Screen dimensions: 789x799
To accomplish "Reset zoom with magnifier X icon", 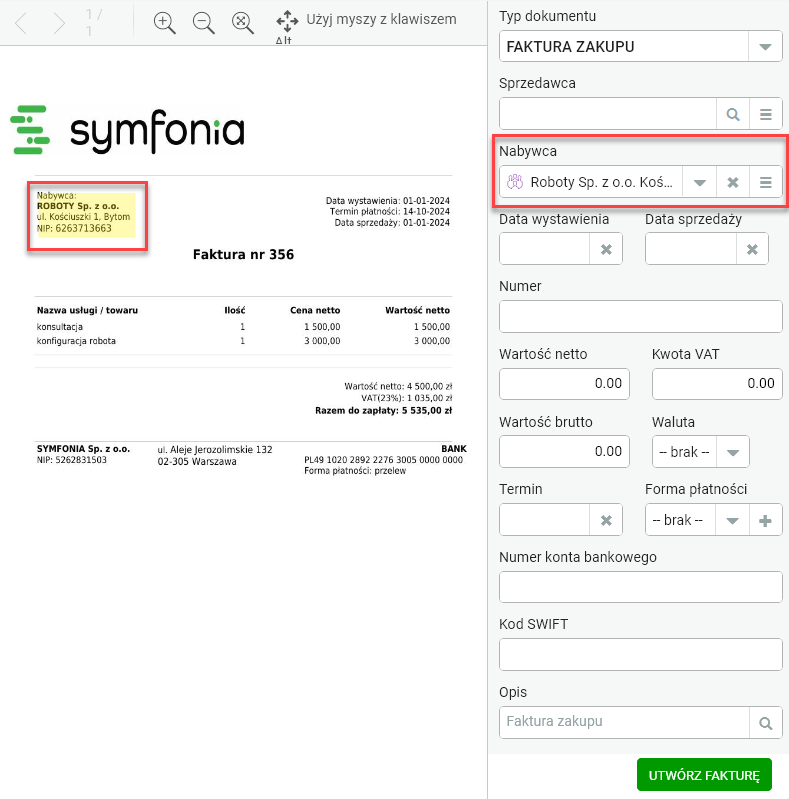I will pos(243,23).
